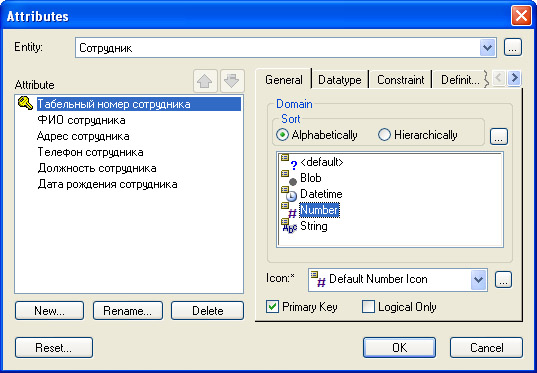537x373 pixels.
Task: Move attribute down with the down arrow
Action: pyautogui.click(x=232, y=81)
